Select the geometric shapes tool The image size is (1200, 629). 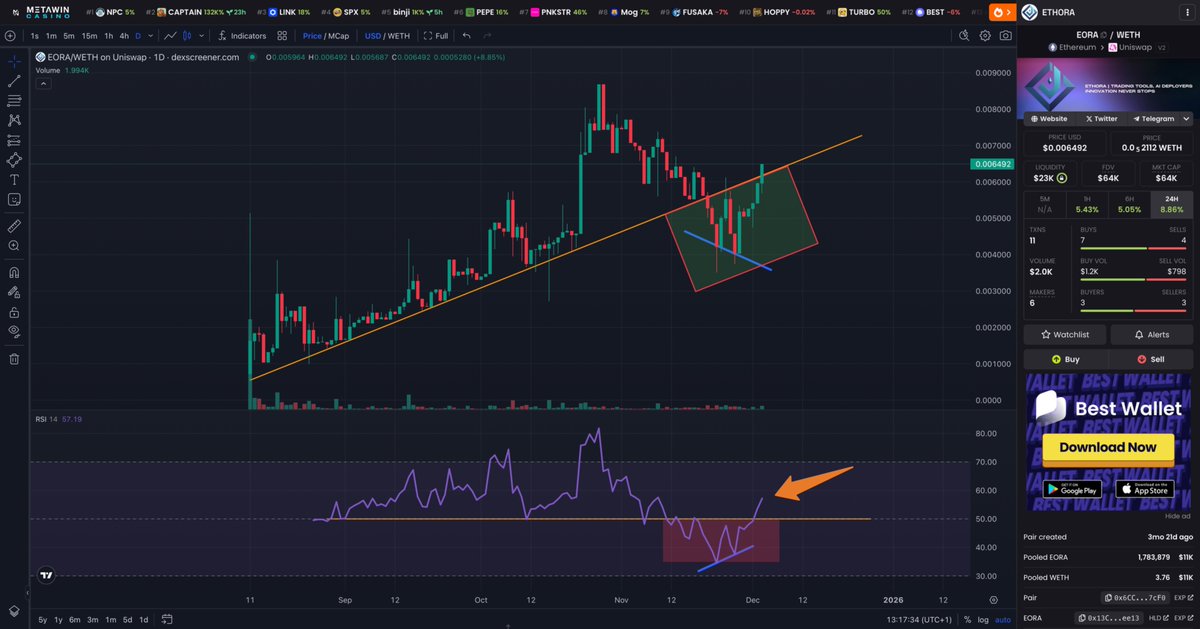click(x=14, y=160)
